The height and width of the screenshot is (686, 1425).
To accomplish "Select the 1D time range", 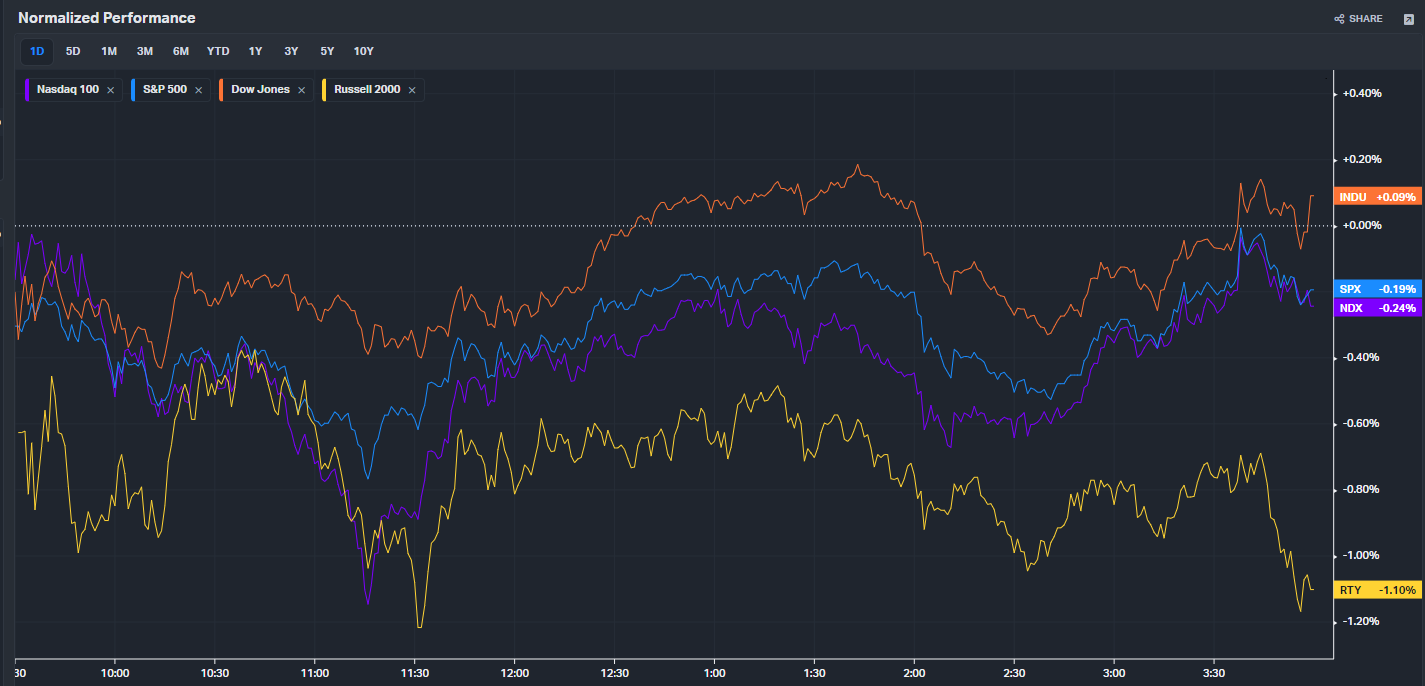I will click(x=37, y=51).
